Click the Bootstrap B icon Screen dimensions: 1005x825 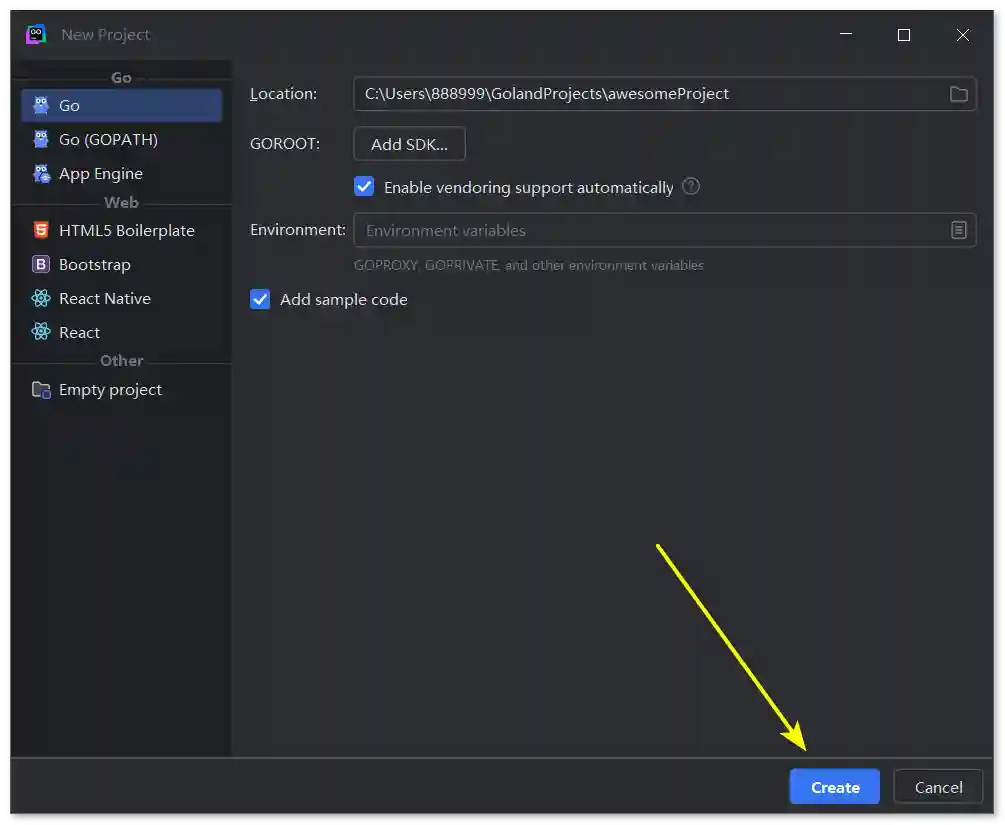point(41,264)
